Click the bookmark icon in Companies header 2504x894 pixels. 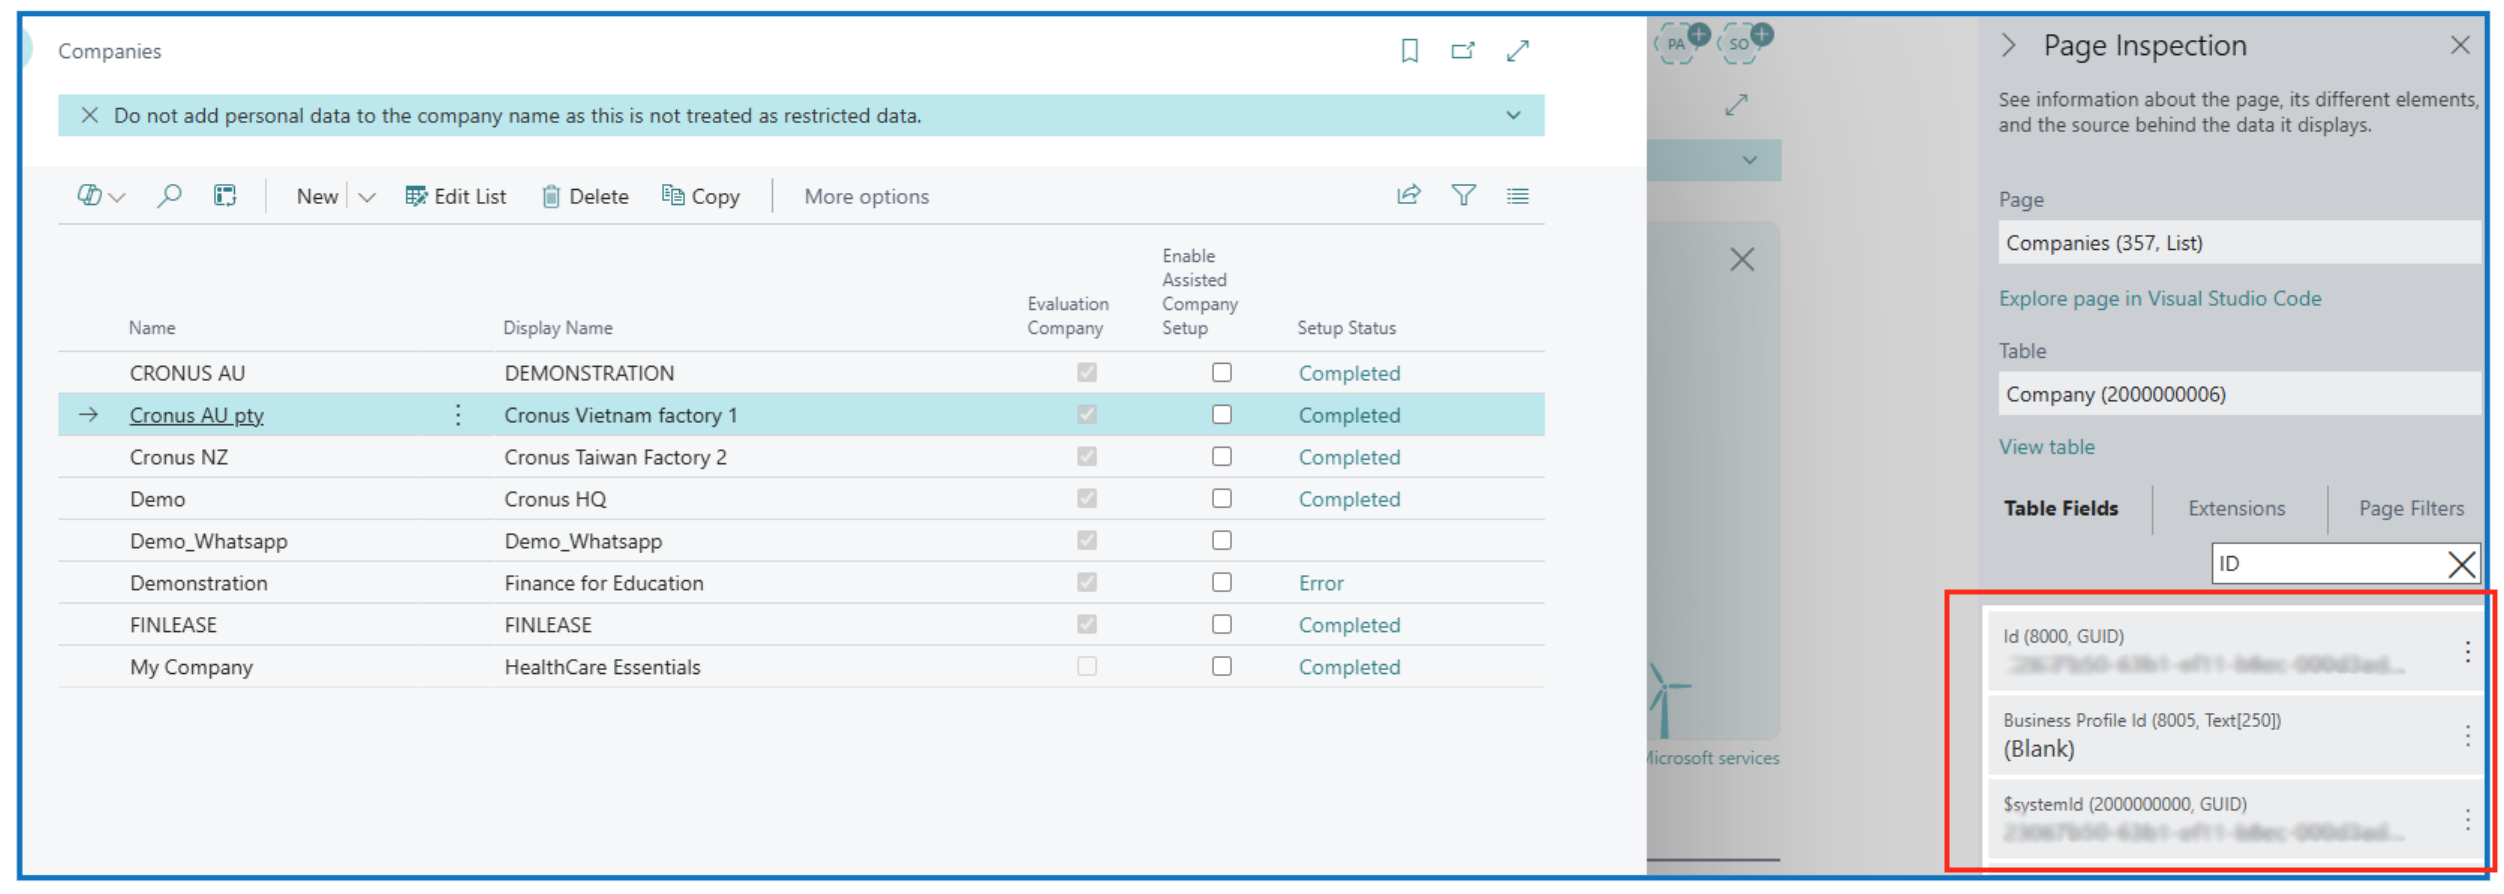click(x=1409, y=51)
